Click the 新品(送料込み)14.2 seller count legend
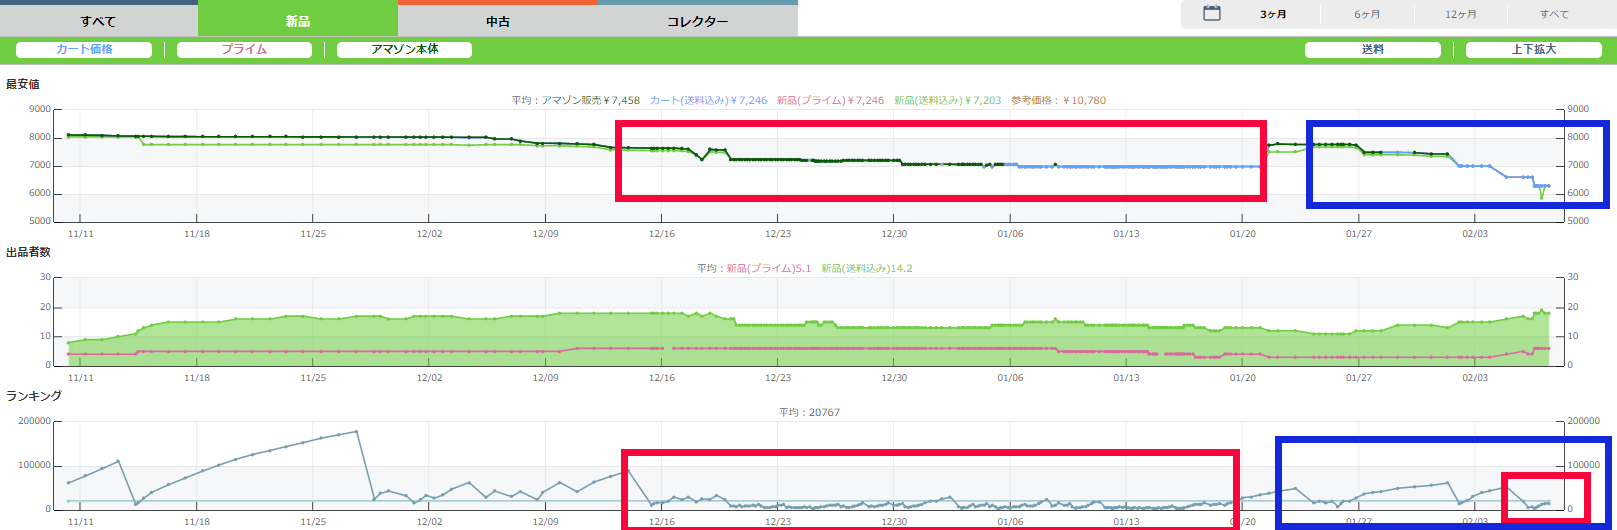This screenshot has height=530, width=1617. [866, 268]
